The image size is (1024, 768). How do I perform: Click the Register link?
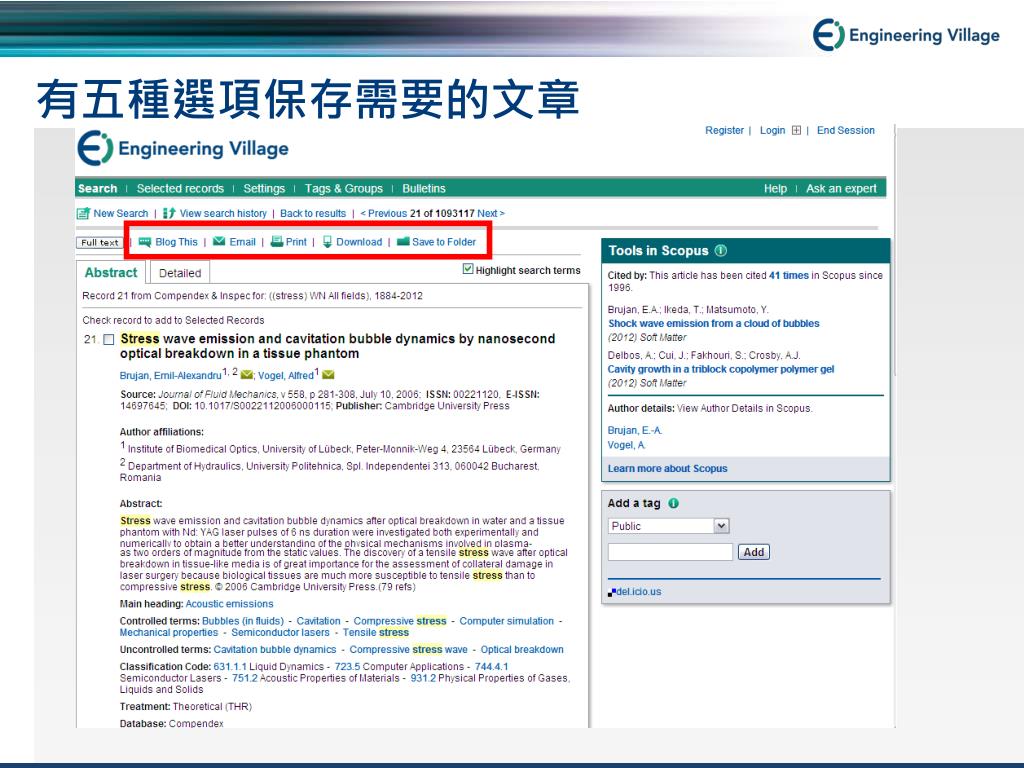click(724, 130)
